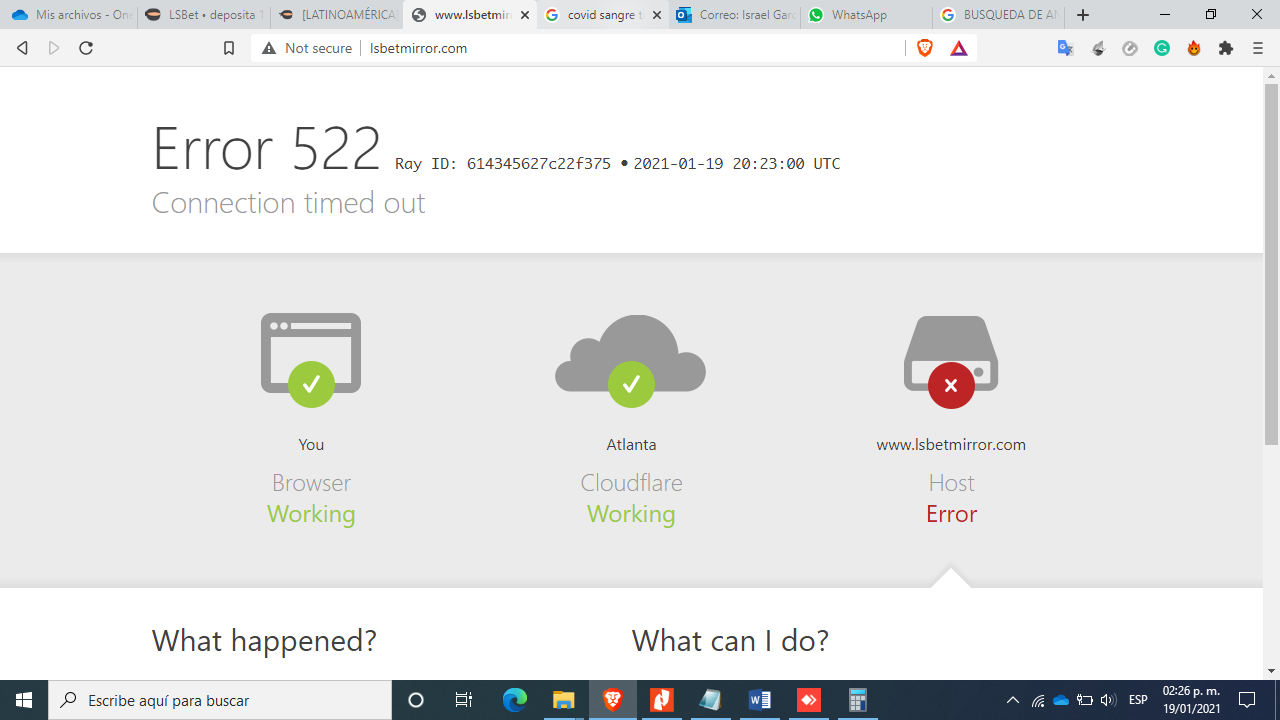Open File Explorer from the taskbar
Image resolution: width=1280 pixels, height=720 pixels.
pyautogui.click(x=564, y=700)
